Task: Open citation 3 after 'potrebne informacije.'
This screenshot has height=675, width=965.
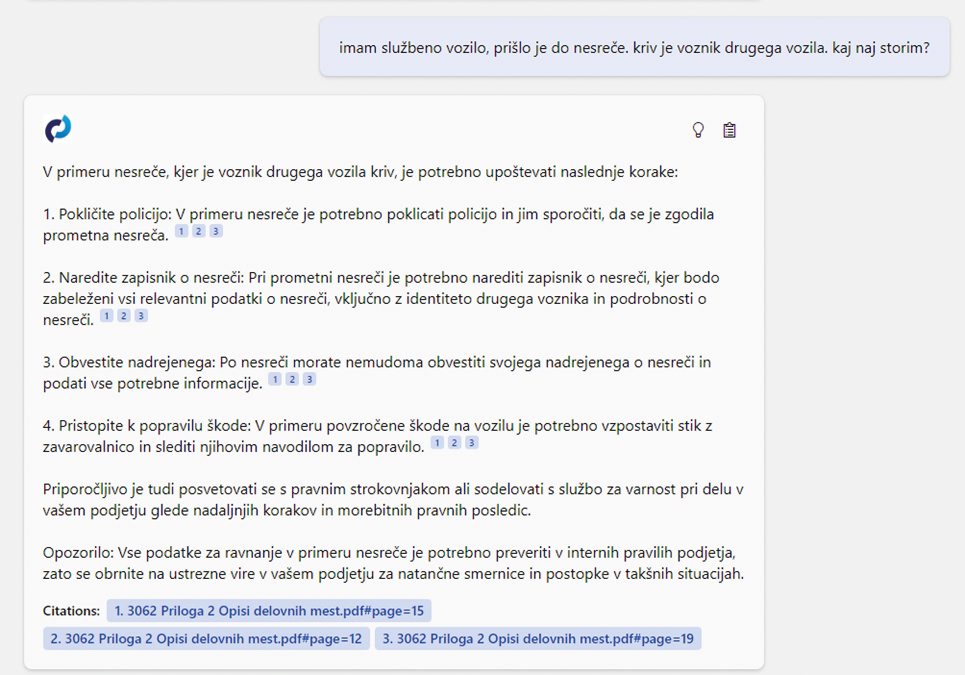Action: (310, 379)
